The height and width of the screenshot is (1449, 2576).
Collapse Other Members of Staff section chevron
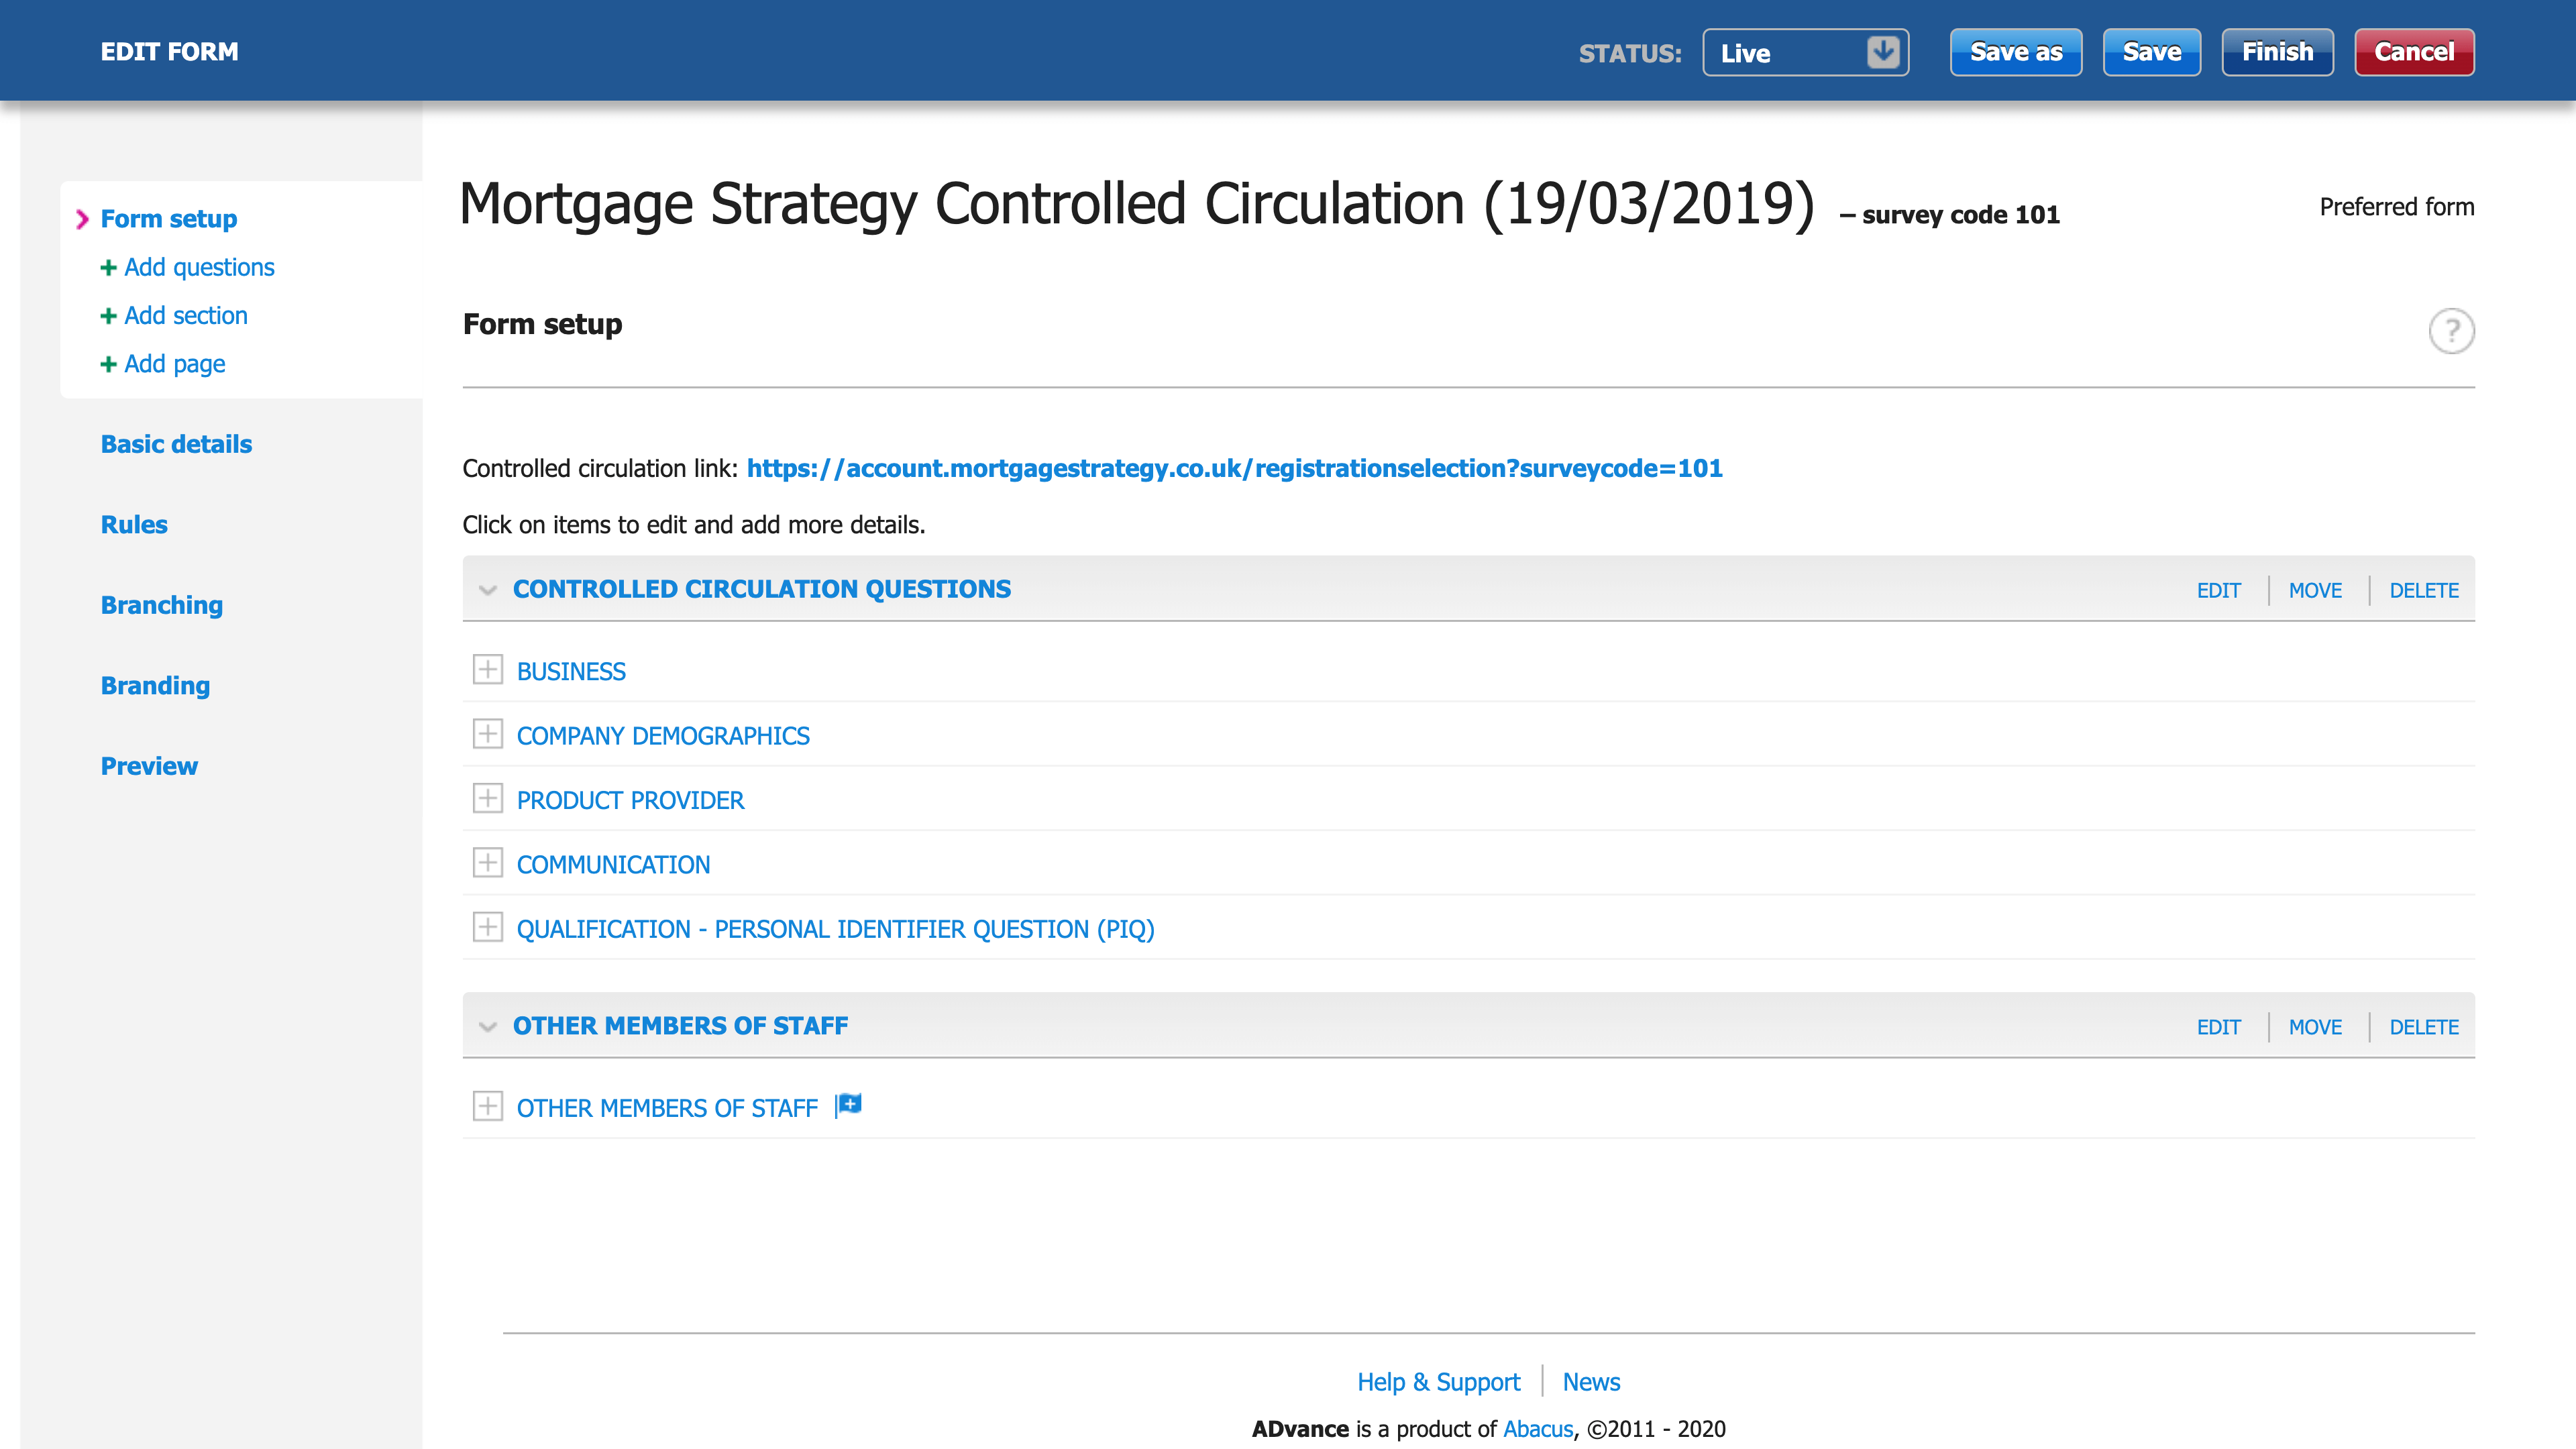tap(488, 1027)
